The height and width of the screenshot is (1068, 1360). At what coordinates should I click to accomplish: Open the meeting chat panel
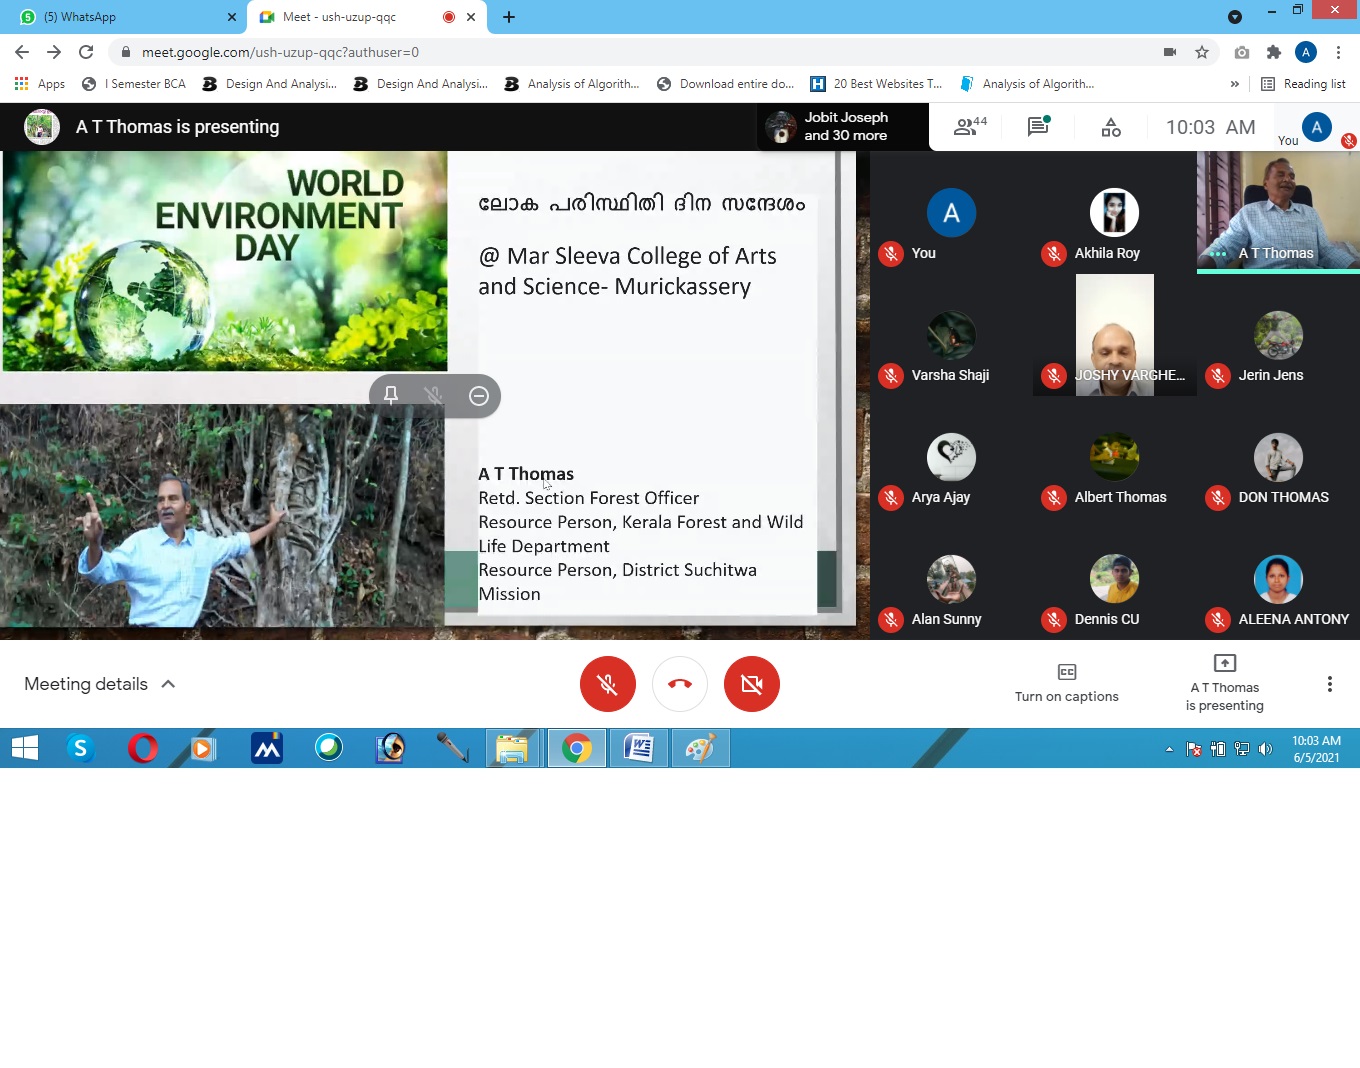(x=1038, y=127)
